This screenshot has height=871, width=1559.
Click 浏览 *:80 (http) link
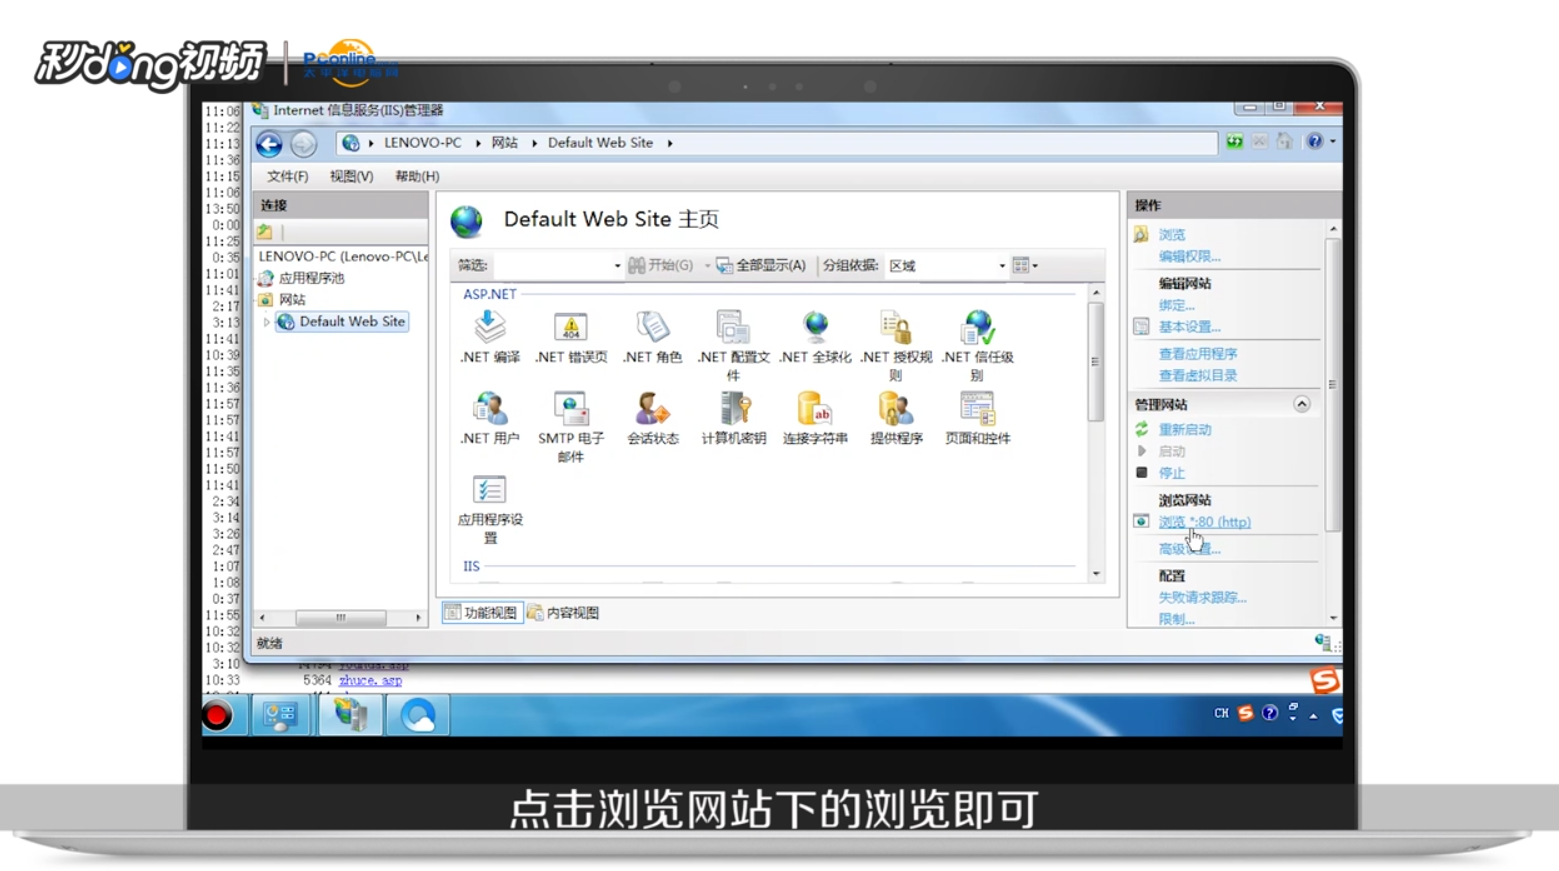pos(1204,522)
